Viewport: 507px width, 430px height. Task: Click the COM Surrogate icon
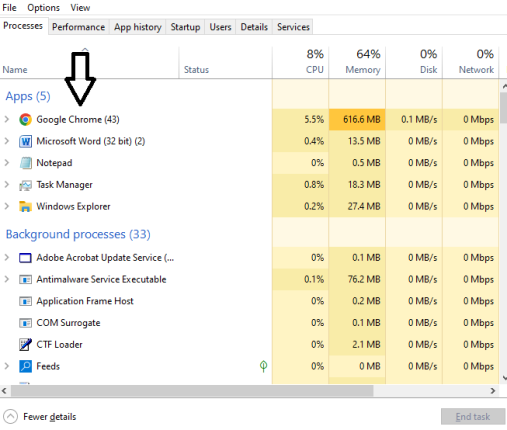(25, 323)
